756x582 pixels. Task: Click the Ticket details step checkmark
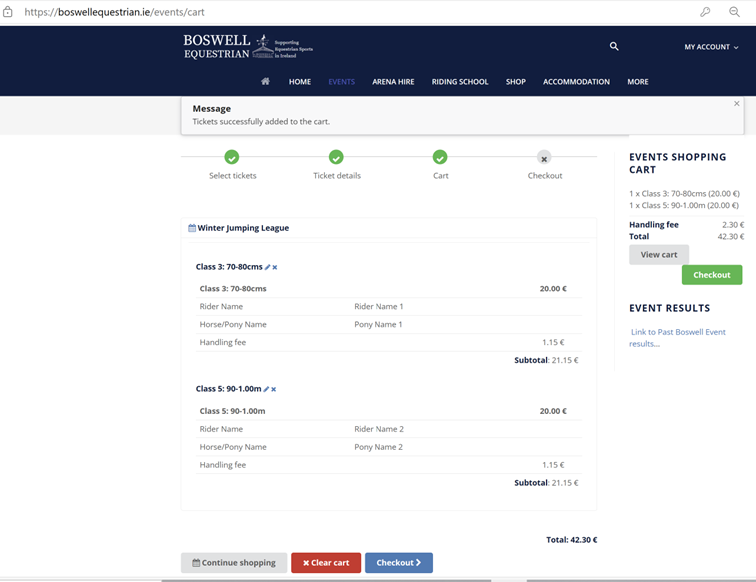(x=336, y=157)
